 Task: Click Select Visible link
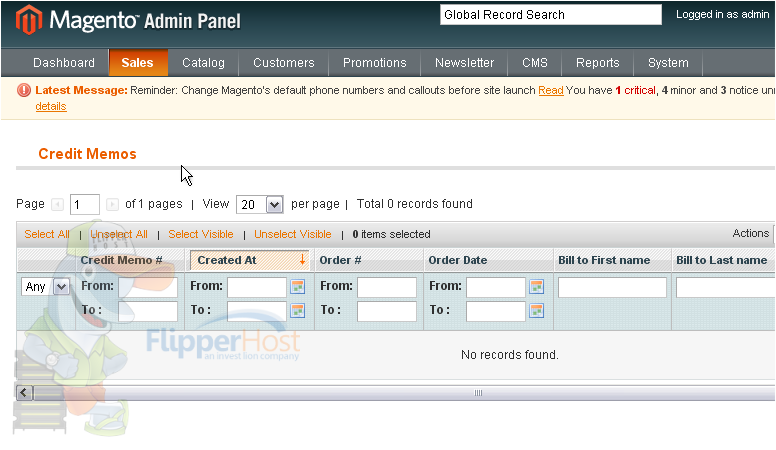point(200,234)
